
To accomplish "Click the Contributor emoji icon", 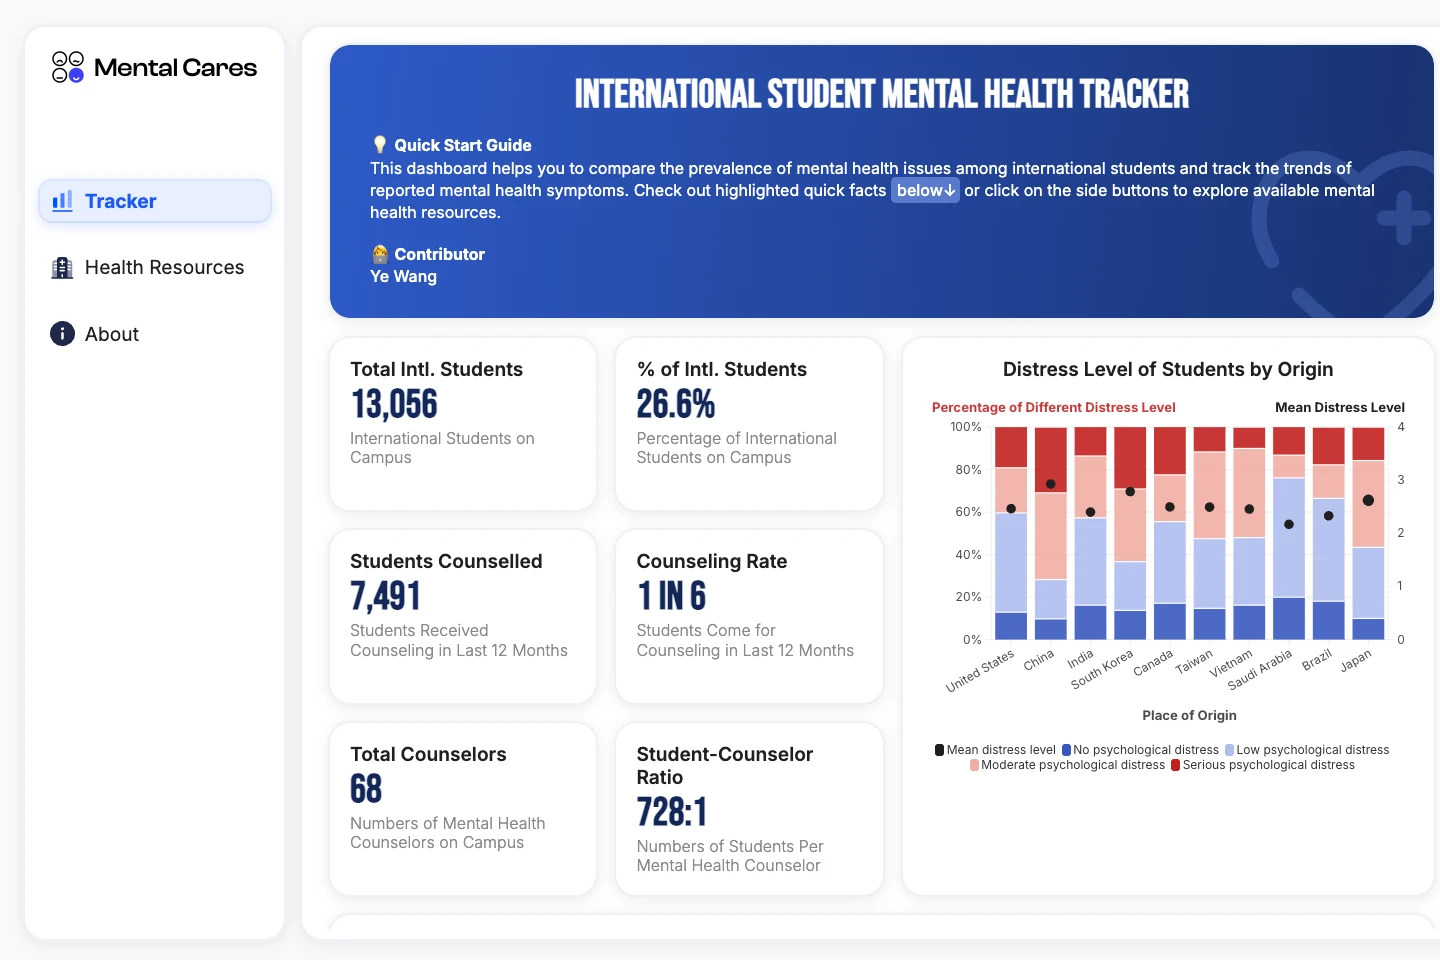I will click(380, 254).
